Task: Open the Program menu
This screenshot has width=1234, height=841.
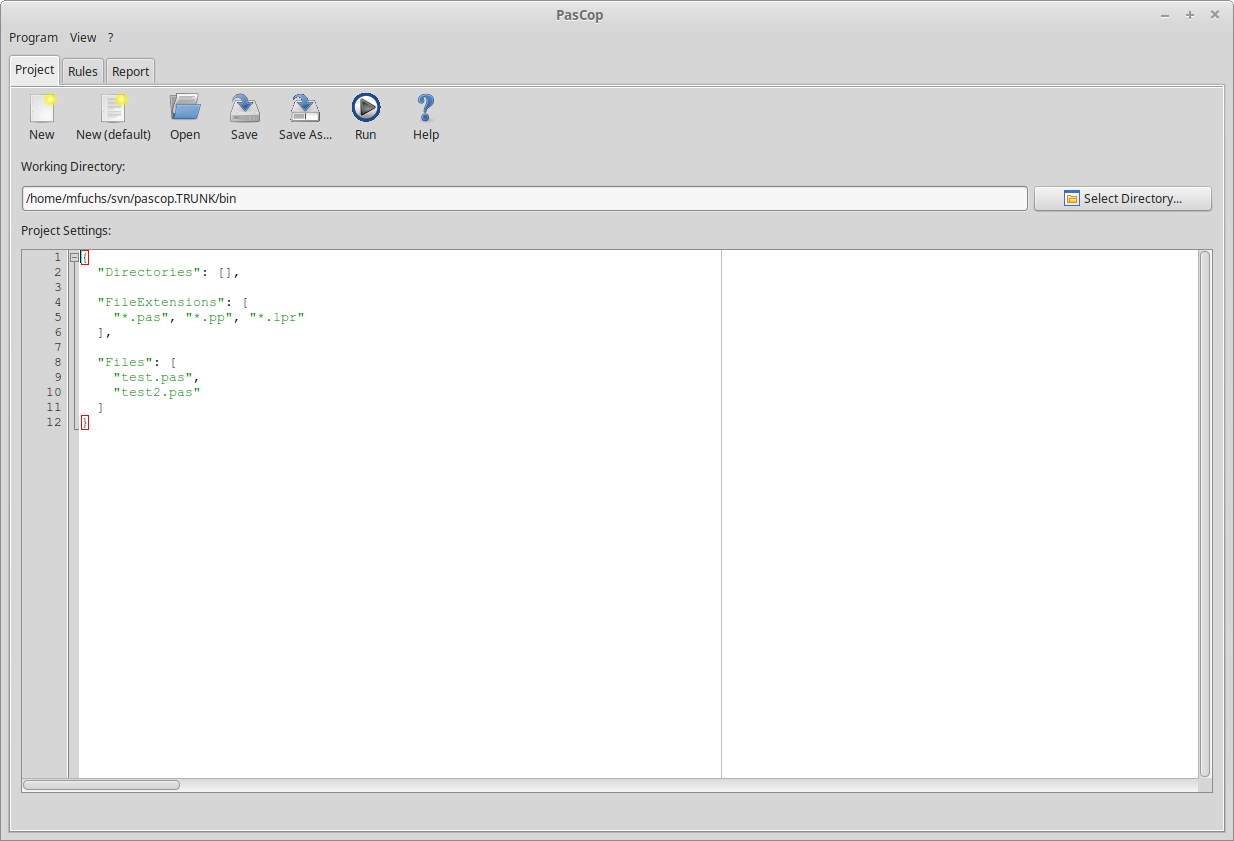Action: pos(34,37)
